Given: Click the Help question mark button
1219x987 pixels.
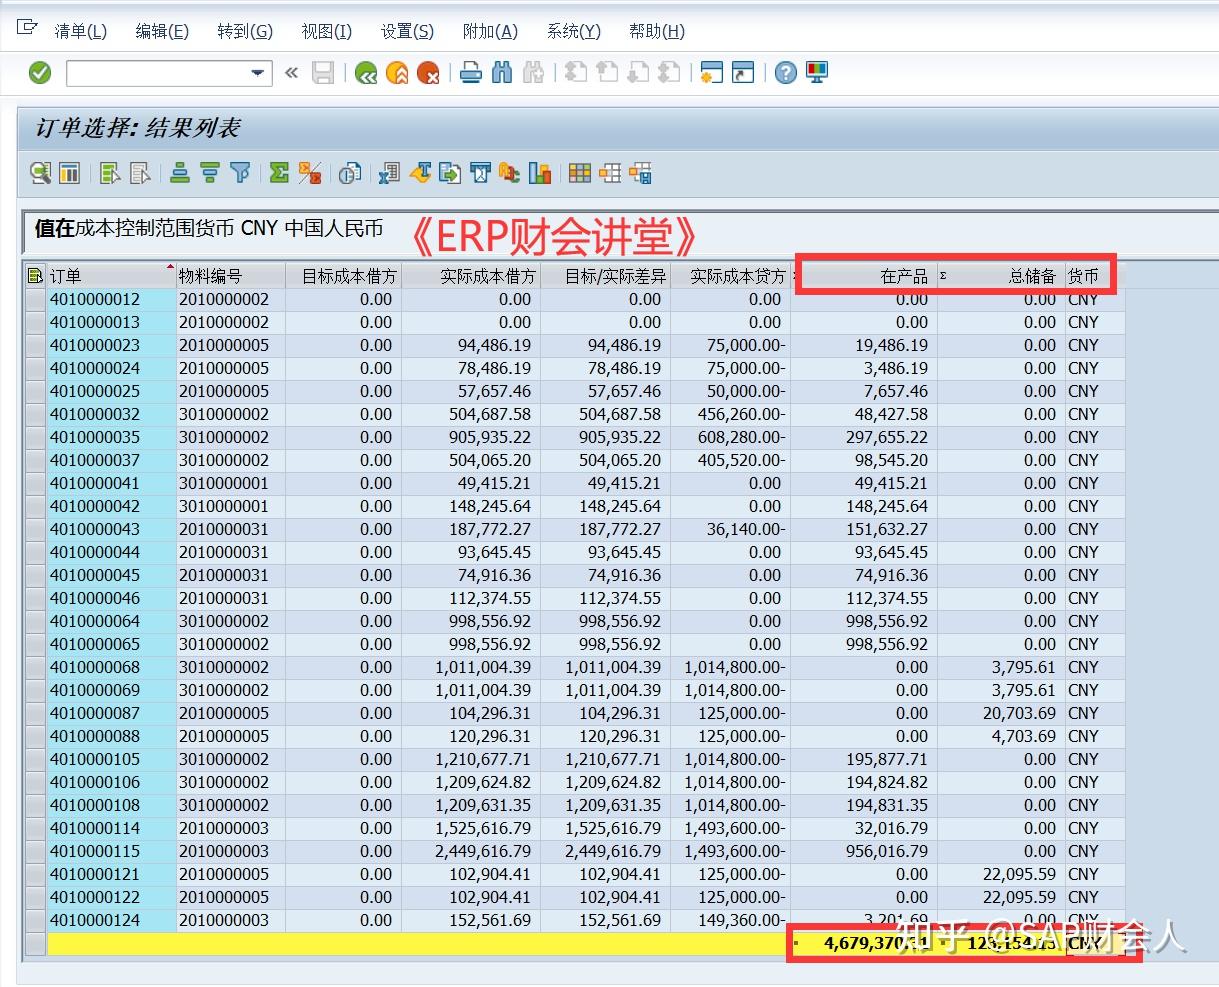Looking at the screenshot, I should 785,72.
